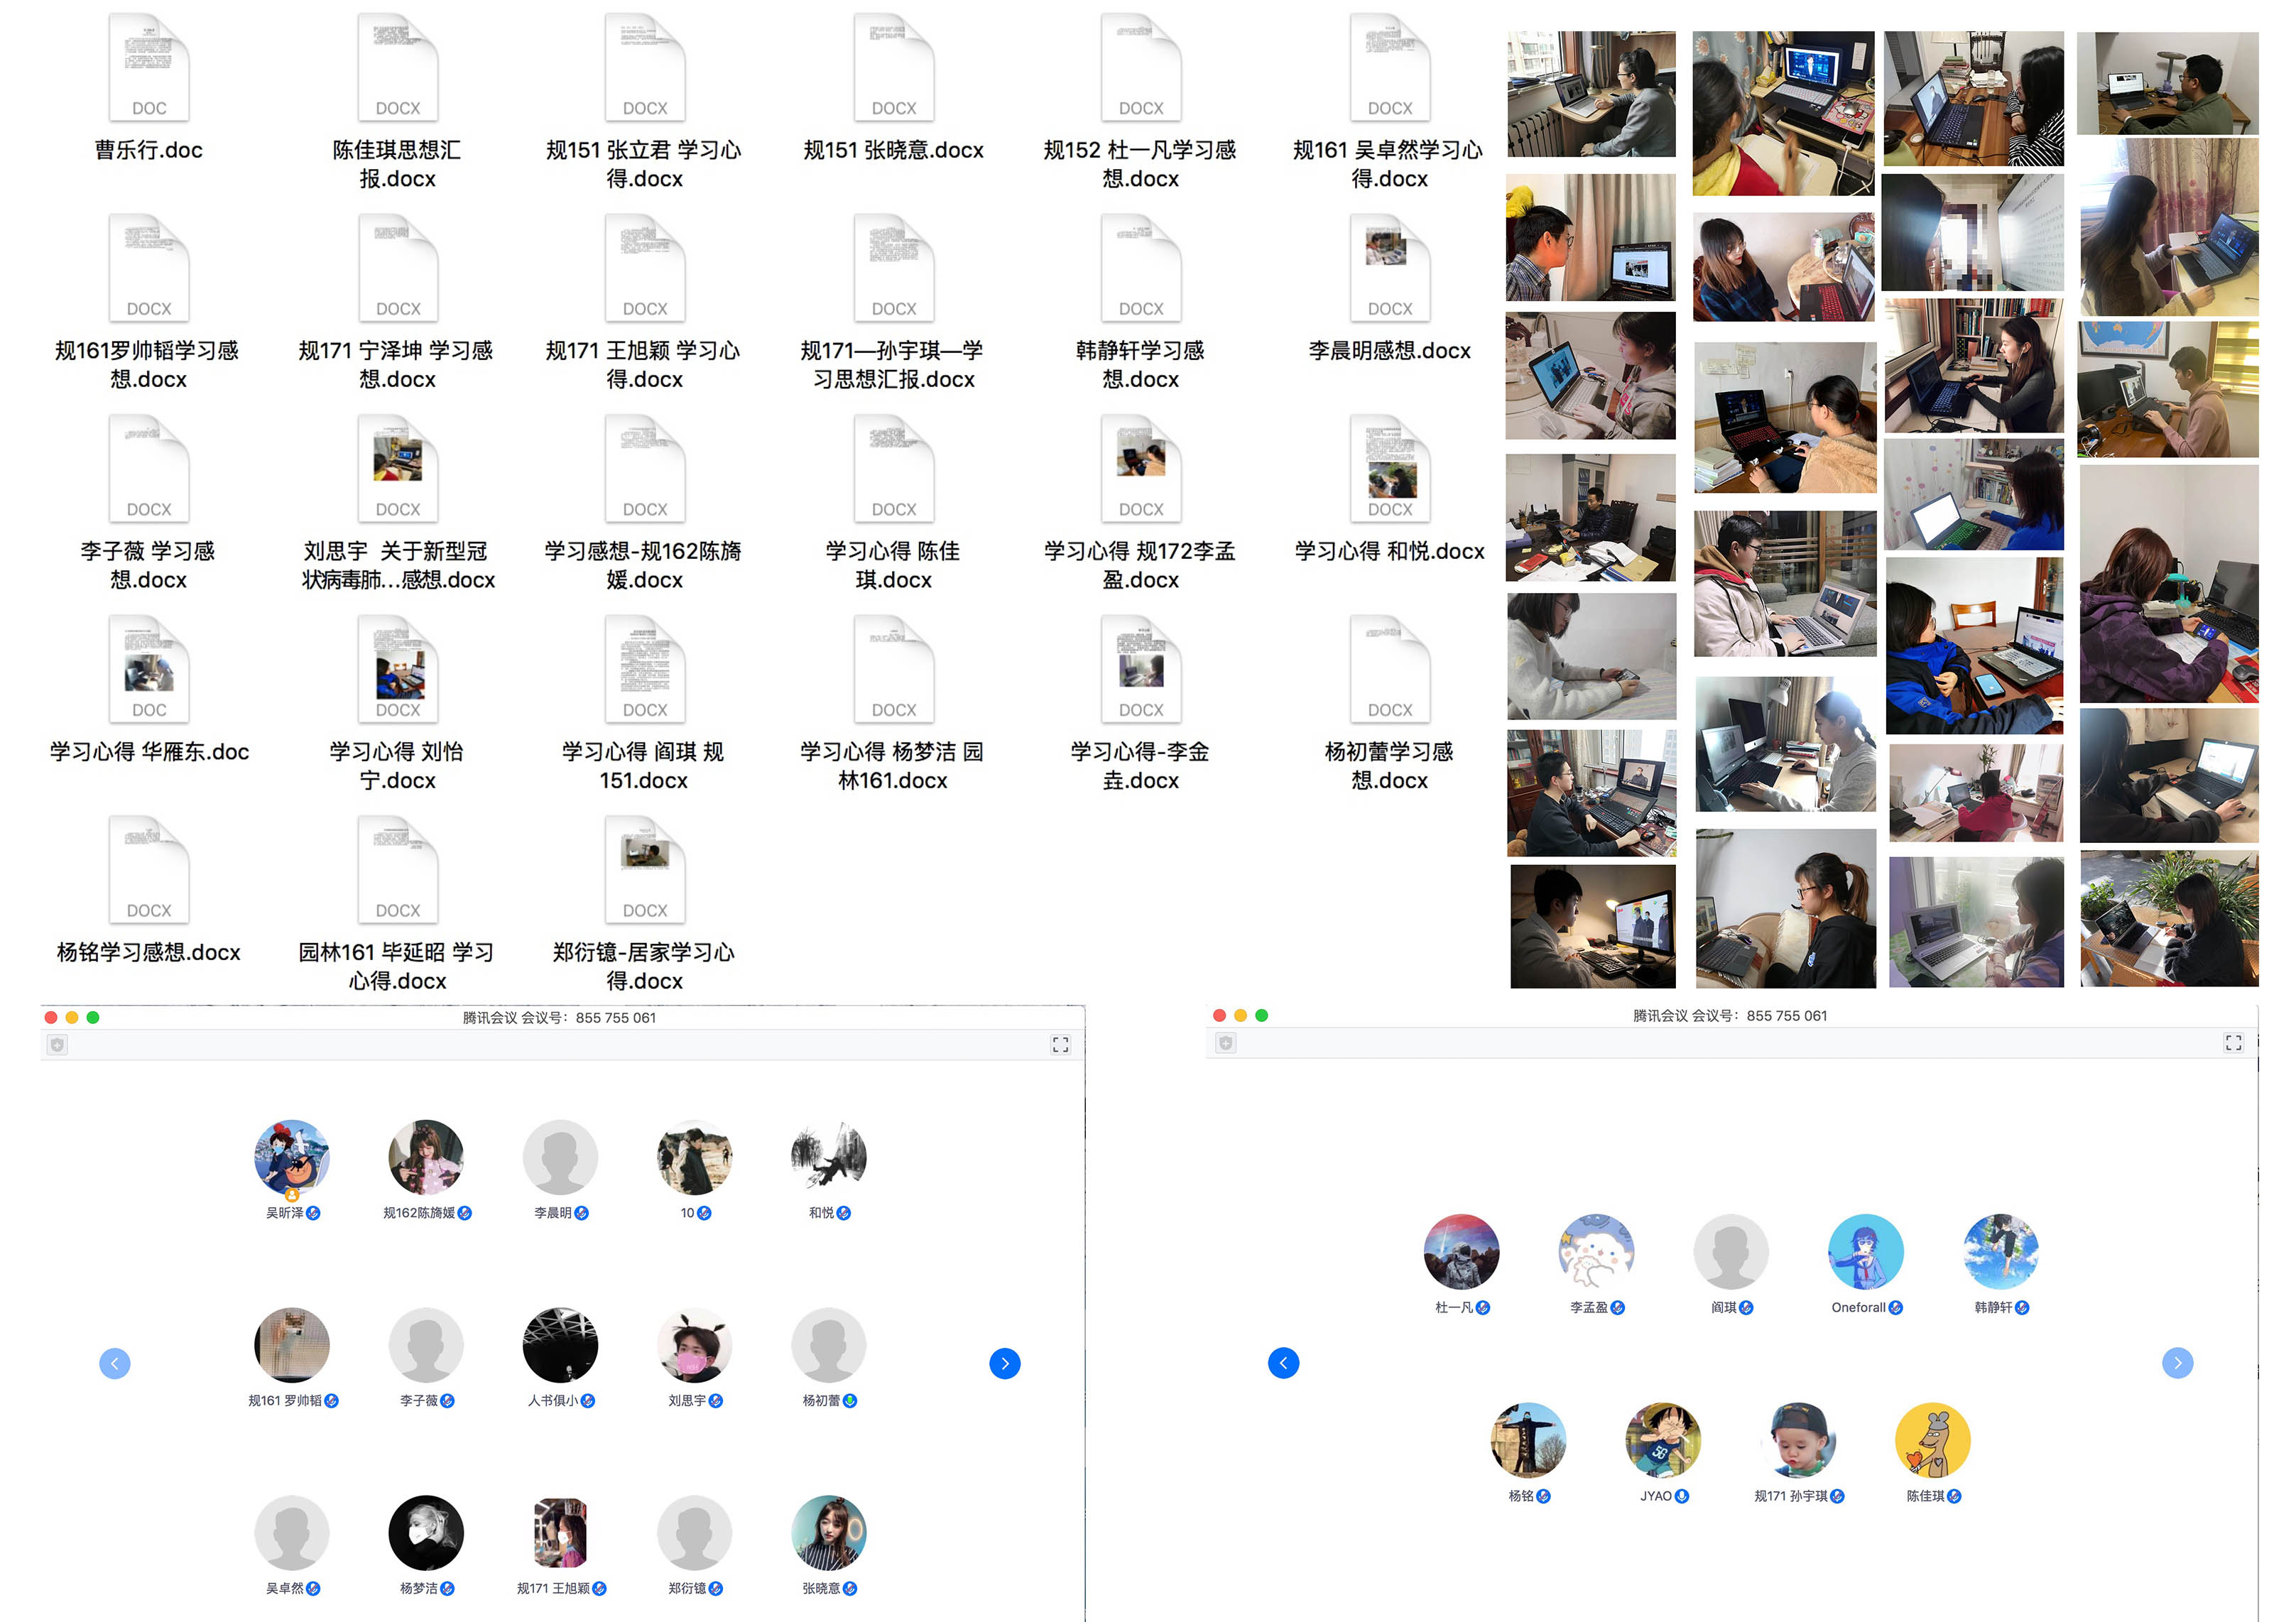Toggle muted mic icon next to 吴昕泽

[314, 1213]
